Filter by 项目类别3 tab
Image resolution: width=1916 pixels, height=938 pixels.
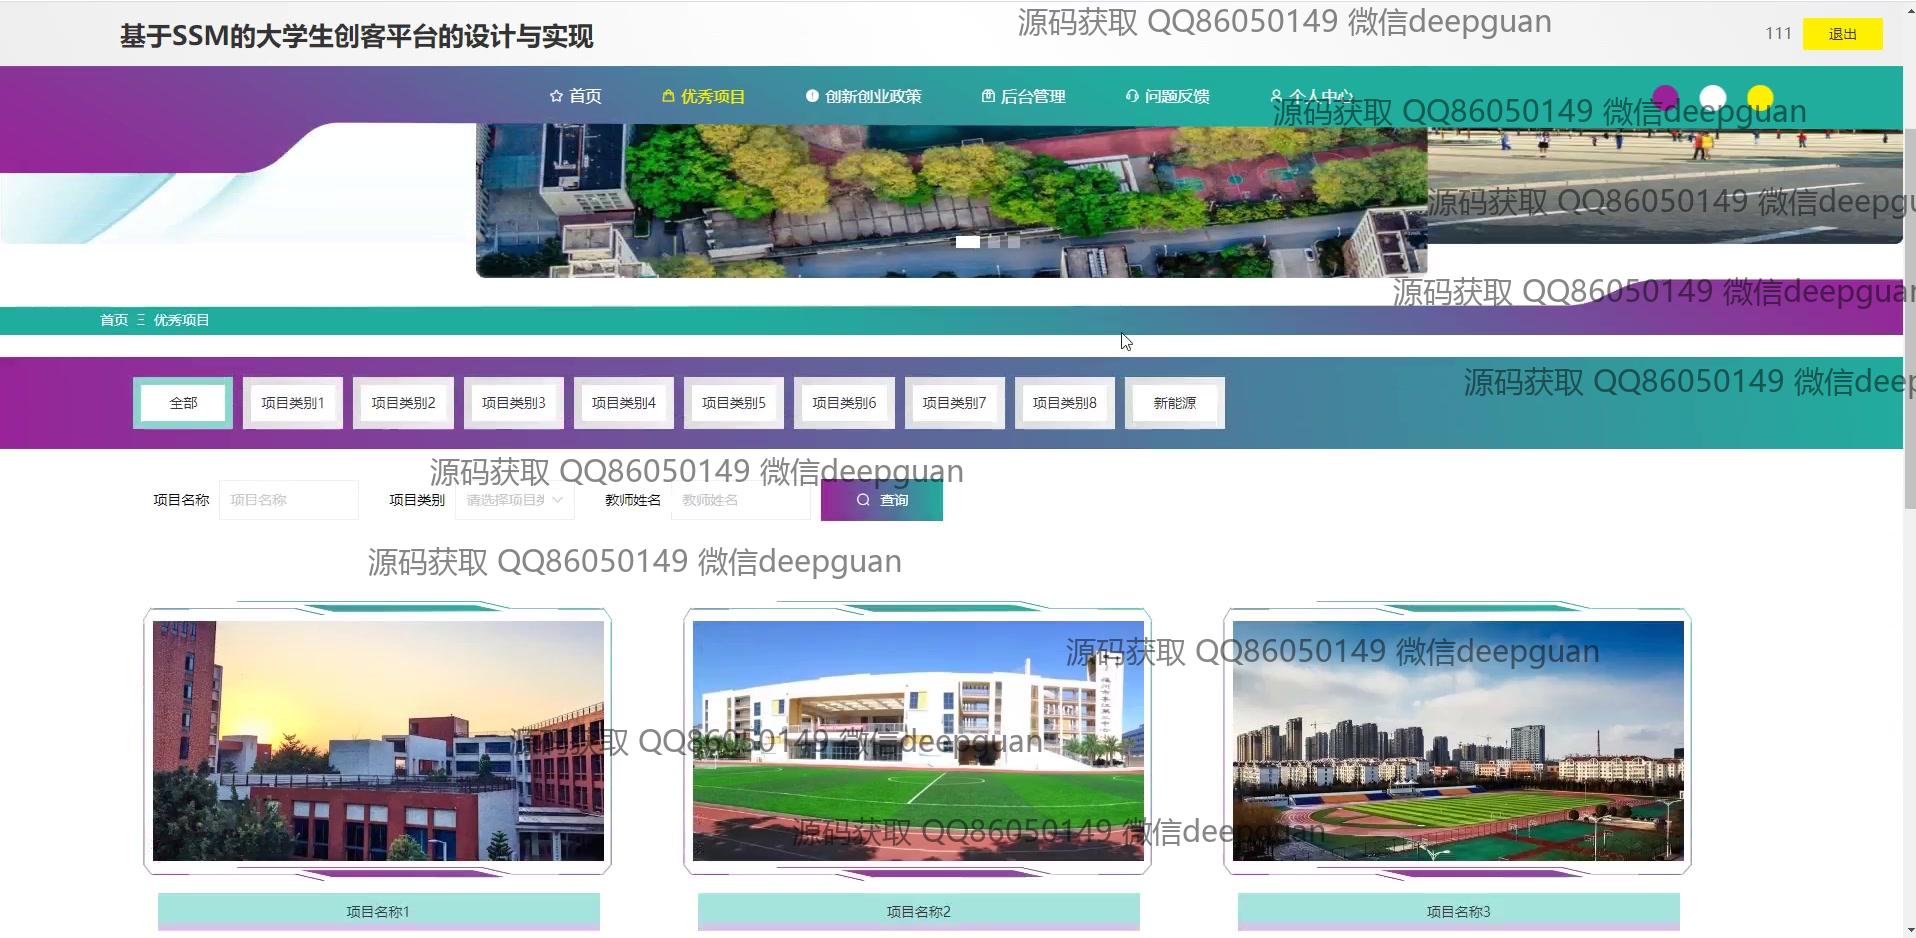coord(513,403)
